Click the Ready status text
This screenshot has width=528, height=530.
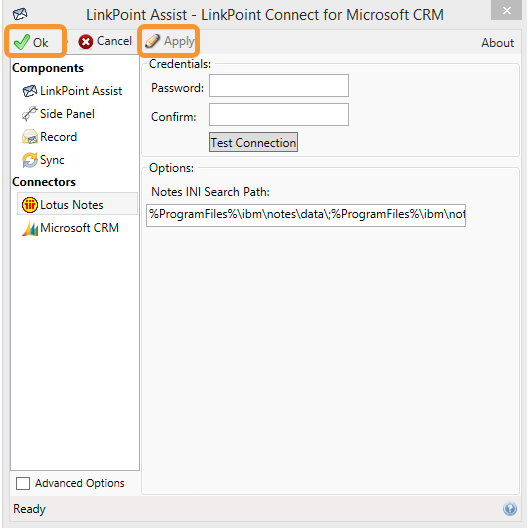(x=29, y=509)
